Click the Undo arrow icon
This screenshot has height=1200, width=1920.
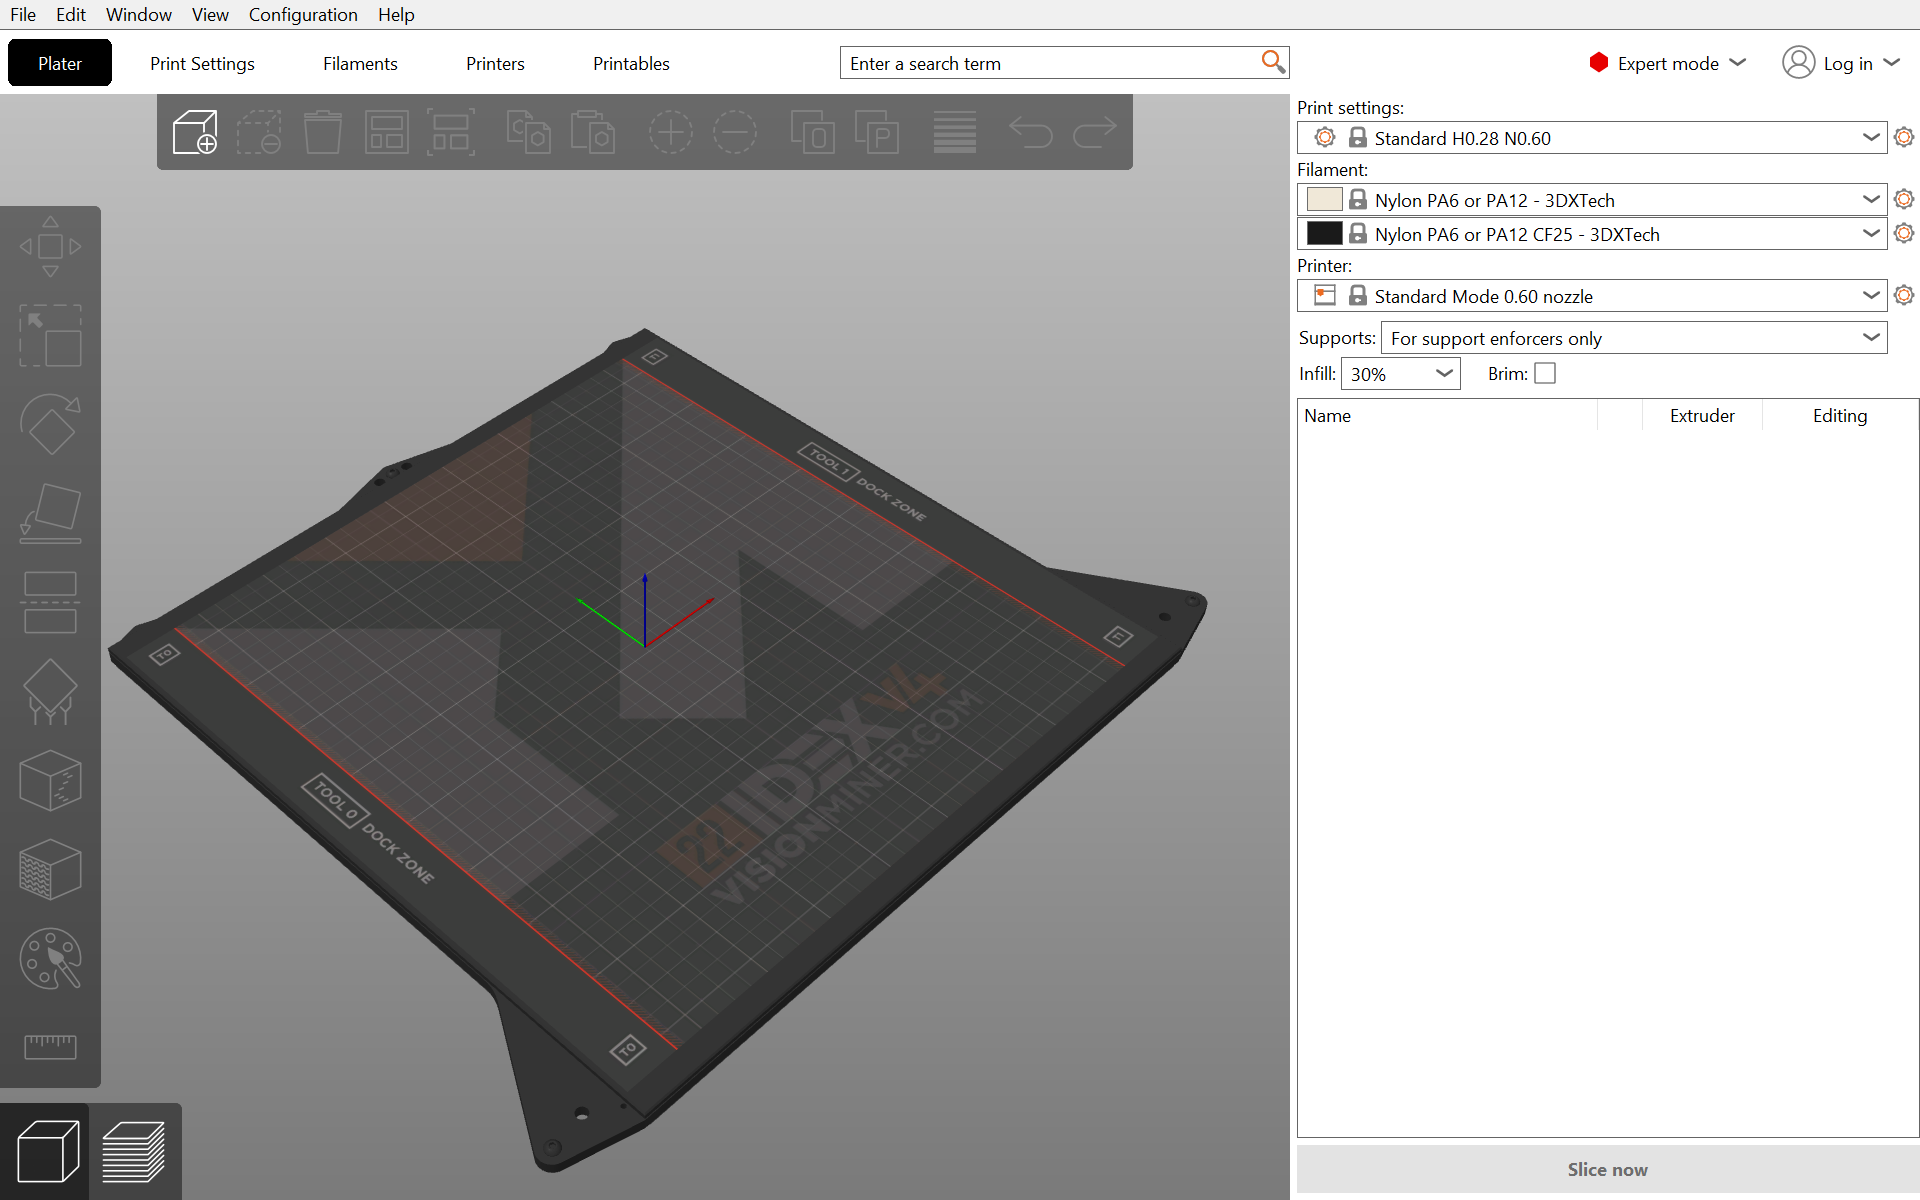pos(1031,132)
